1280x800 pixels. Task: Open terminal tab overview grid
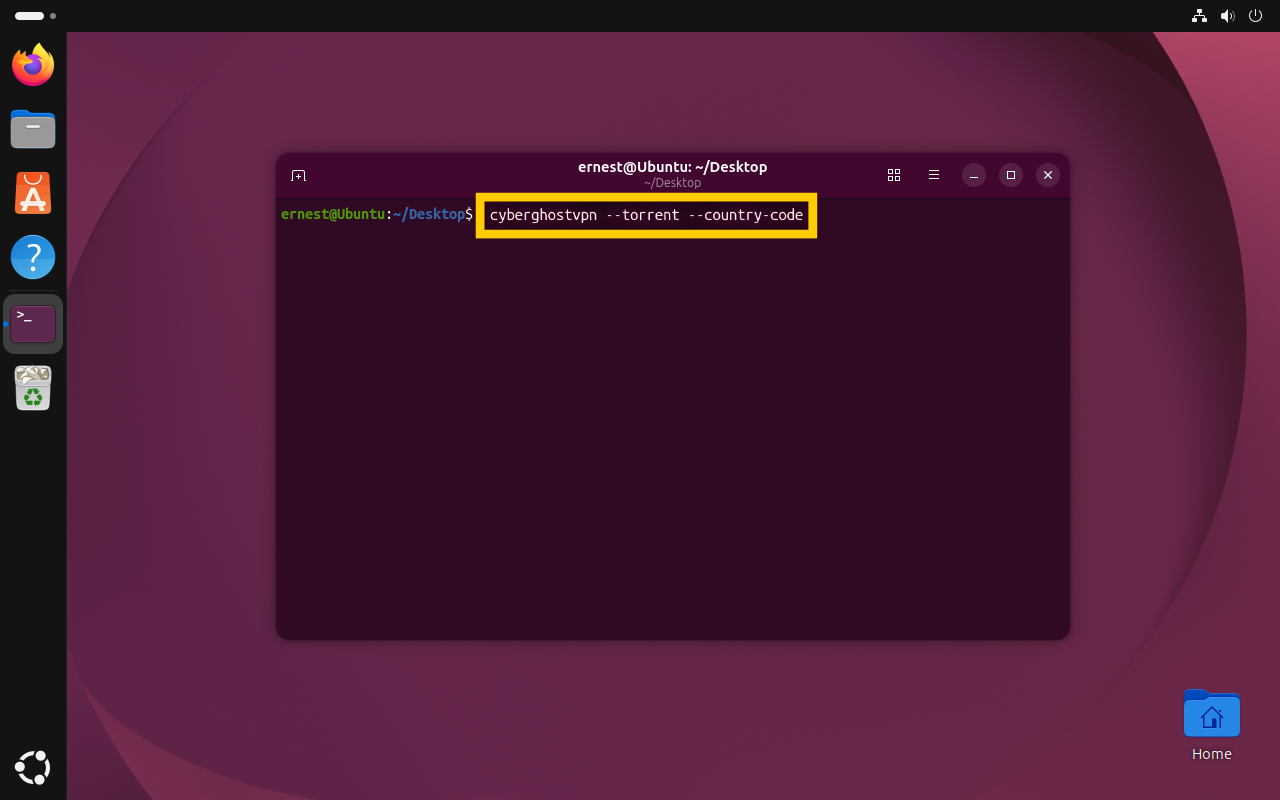pos(894,175)
